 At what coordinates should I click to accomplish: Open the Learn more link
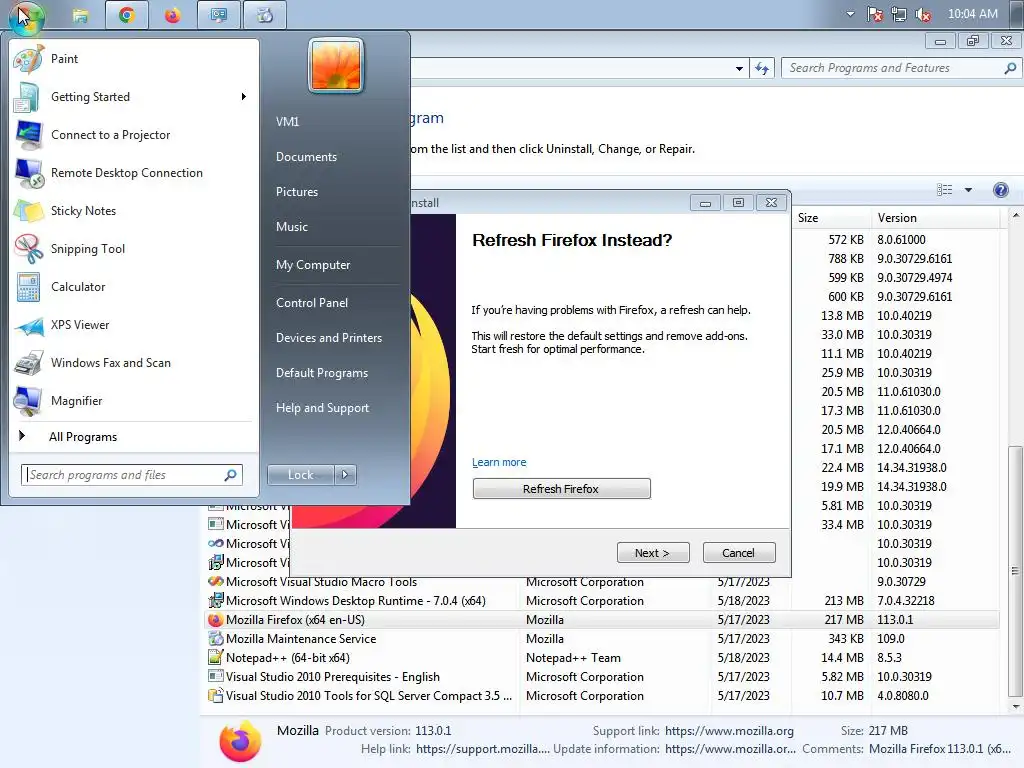pyautogui.click(x=499, y=462)
